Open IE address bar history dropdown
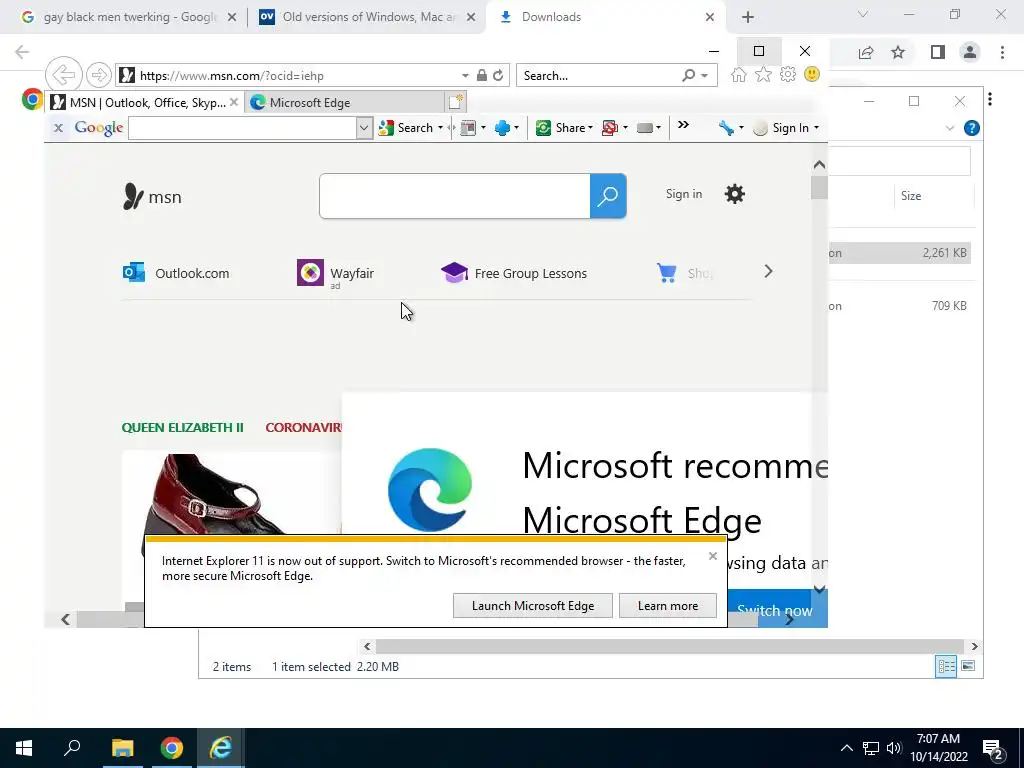 coord(465,76)
